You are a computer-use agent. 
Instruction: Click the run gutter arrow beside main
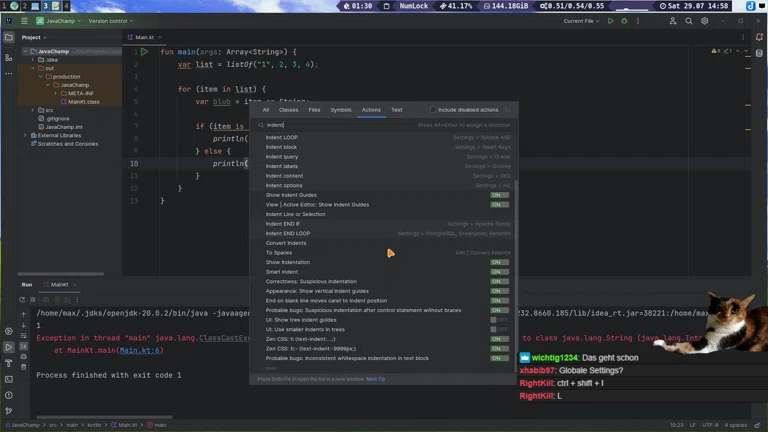(x=144, y=51)
